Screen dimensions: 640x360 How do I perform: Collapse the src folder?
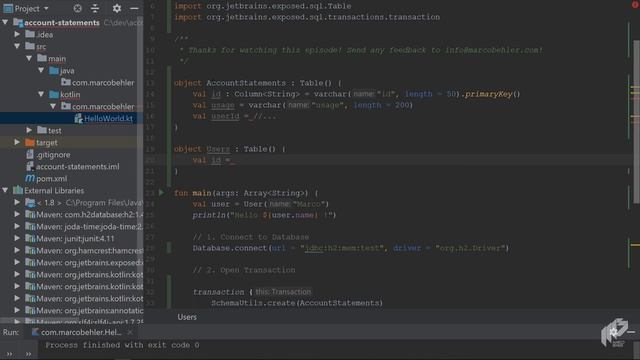[17, 46]
